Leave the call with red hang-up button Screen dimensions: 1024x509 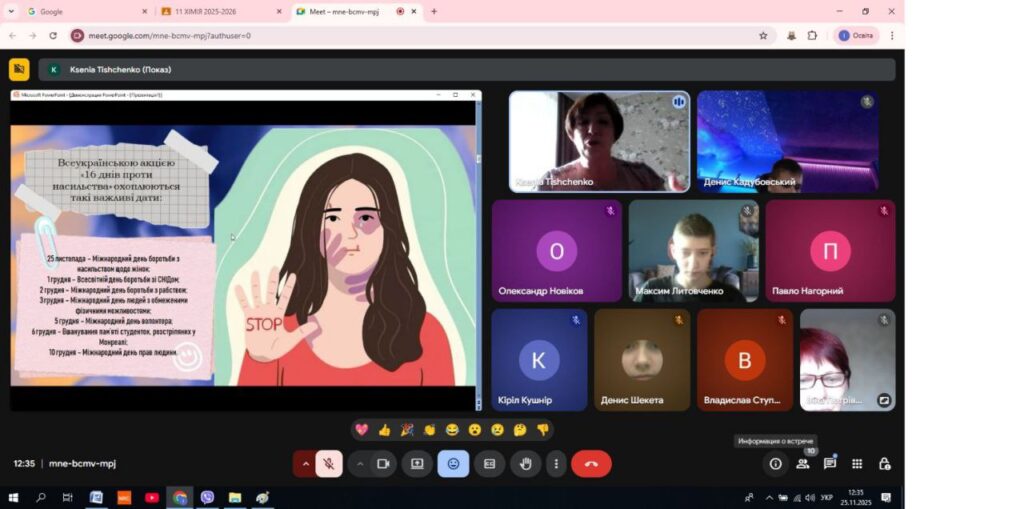(x=591, y=464)
